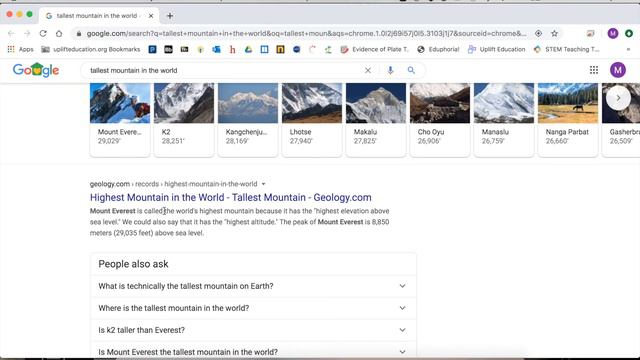Open the Apps grid shortcut in bookmarks bar
Image resolution: width=640 pixels, height=360 pixels.
(x=20, y=49)
